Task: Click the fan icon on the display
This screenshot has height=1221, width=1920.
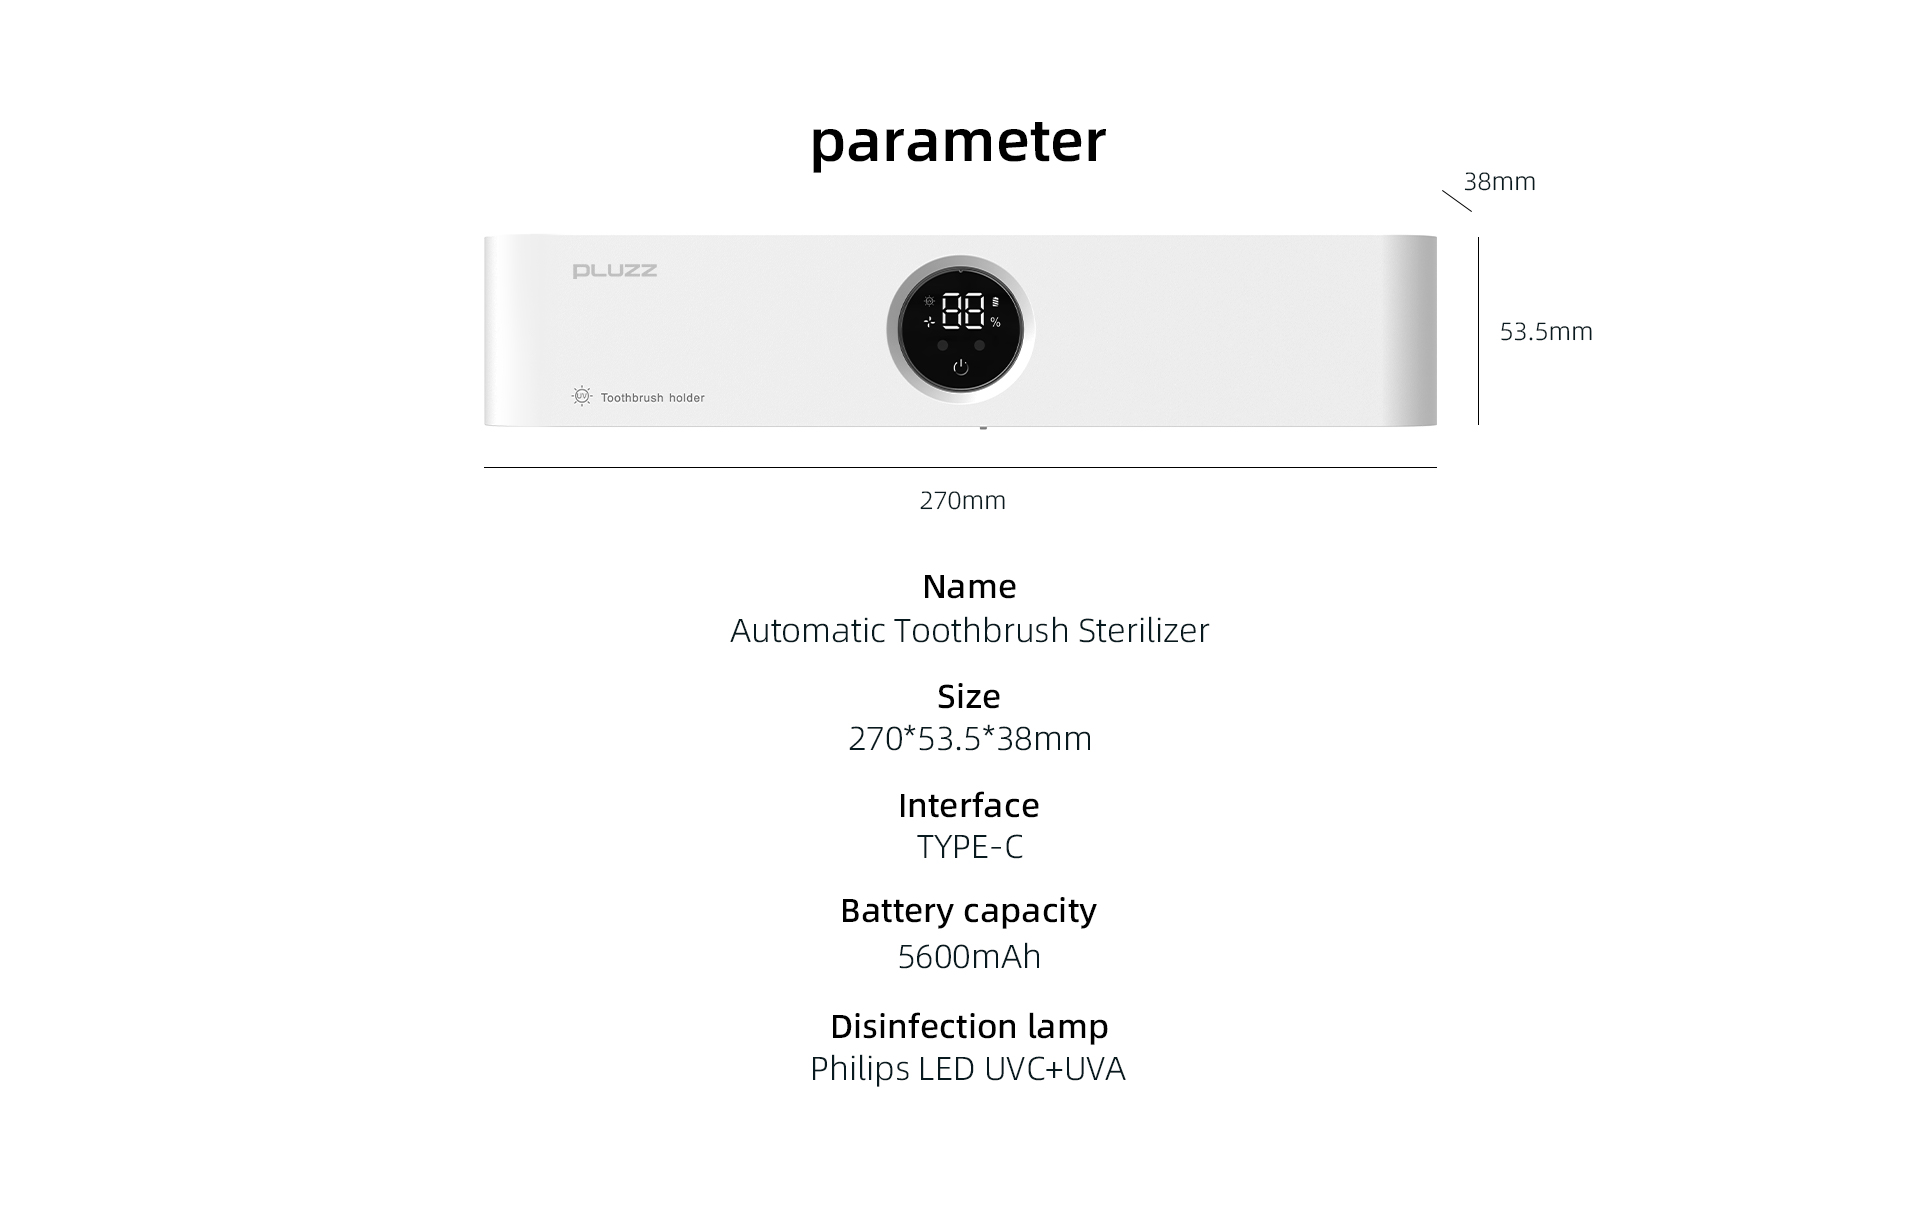Action: coord(929,322)
